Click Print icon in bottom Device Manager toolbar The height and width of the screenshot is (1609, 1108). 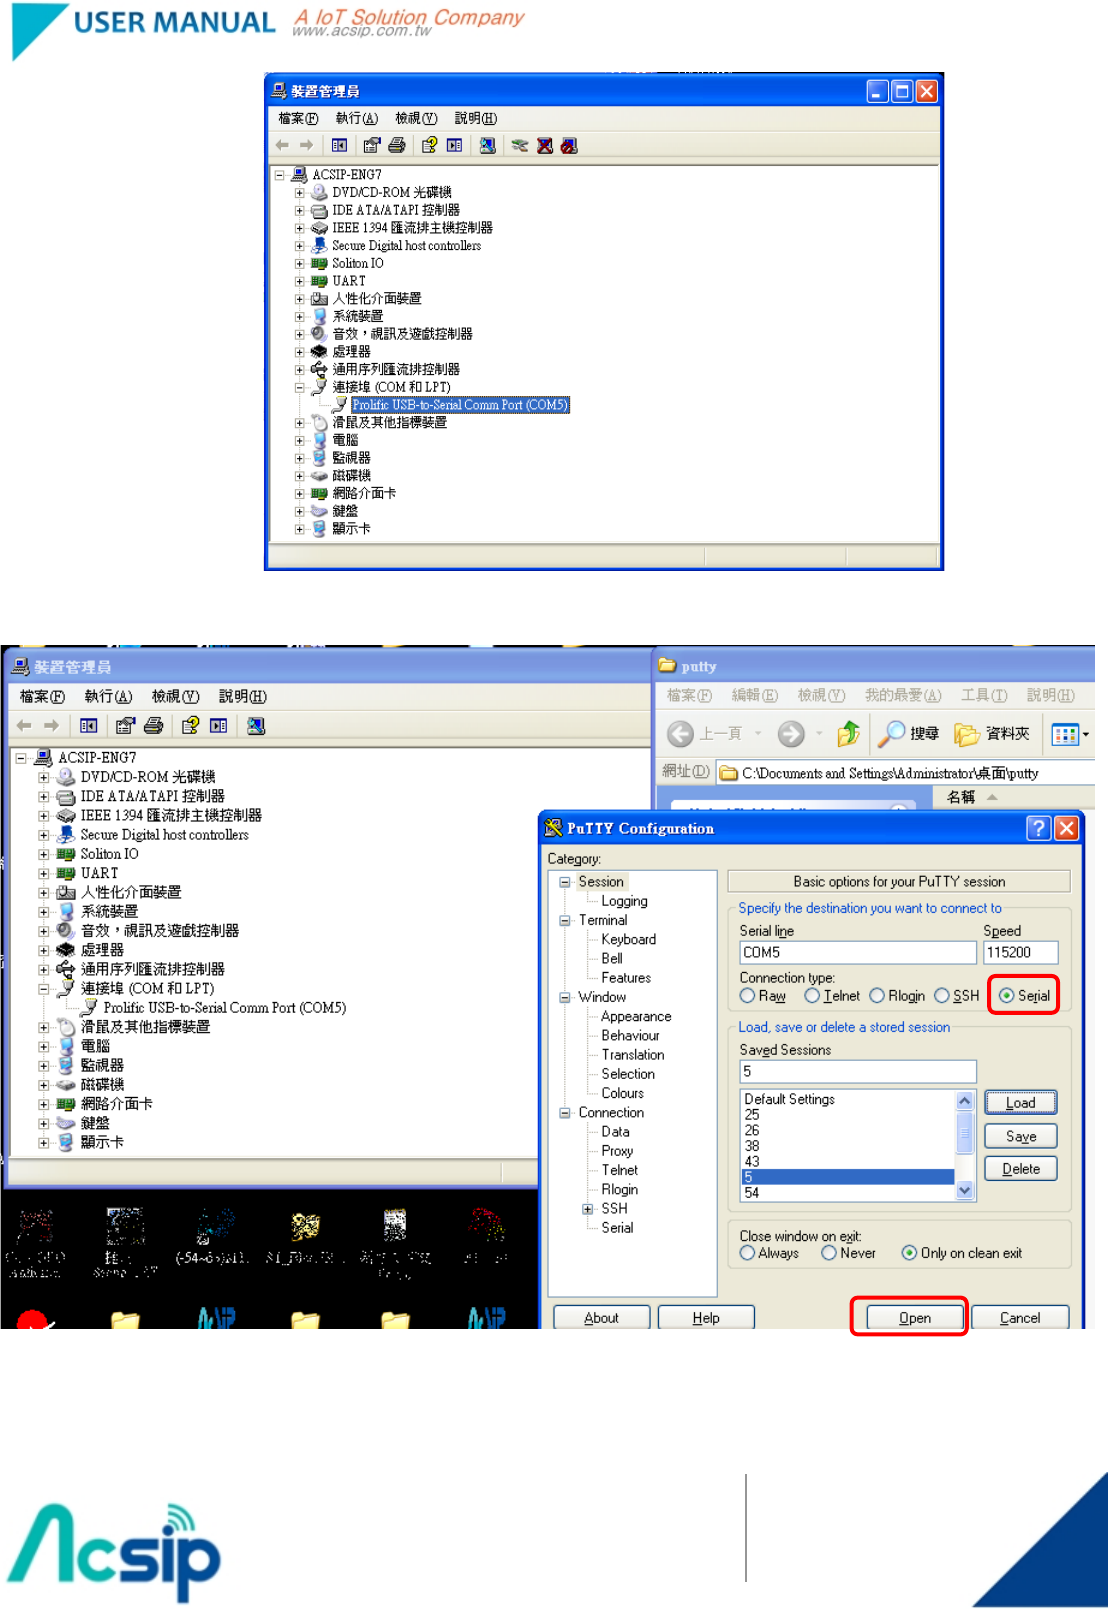click(154, 726)
